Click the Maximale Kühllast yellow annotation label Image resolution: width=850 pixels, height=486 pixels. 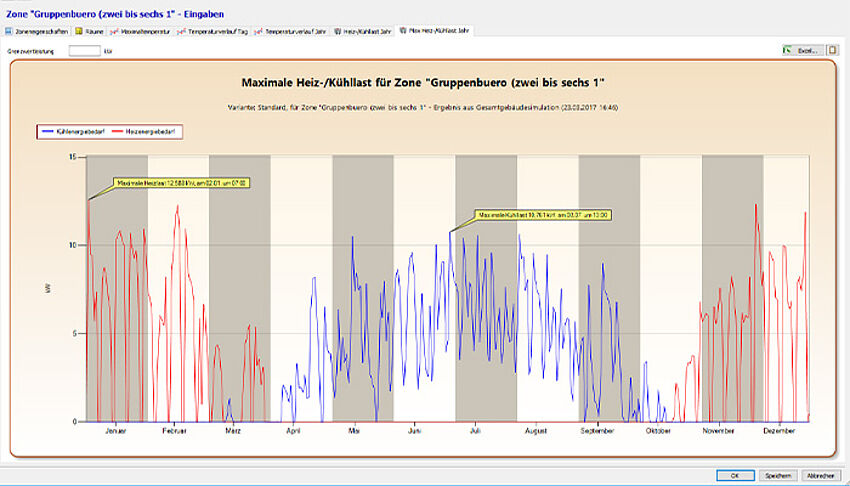click(542, 215)
